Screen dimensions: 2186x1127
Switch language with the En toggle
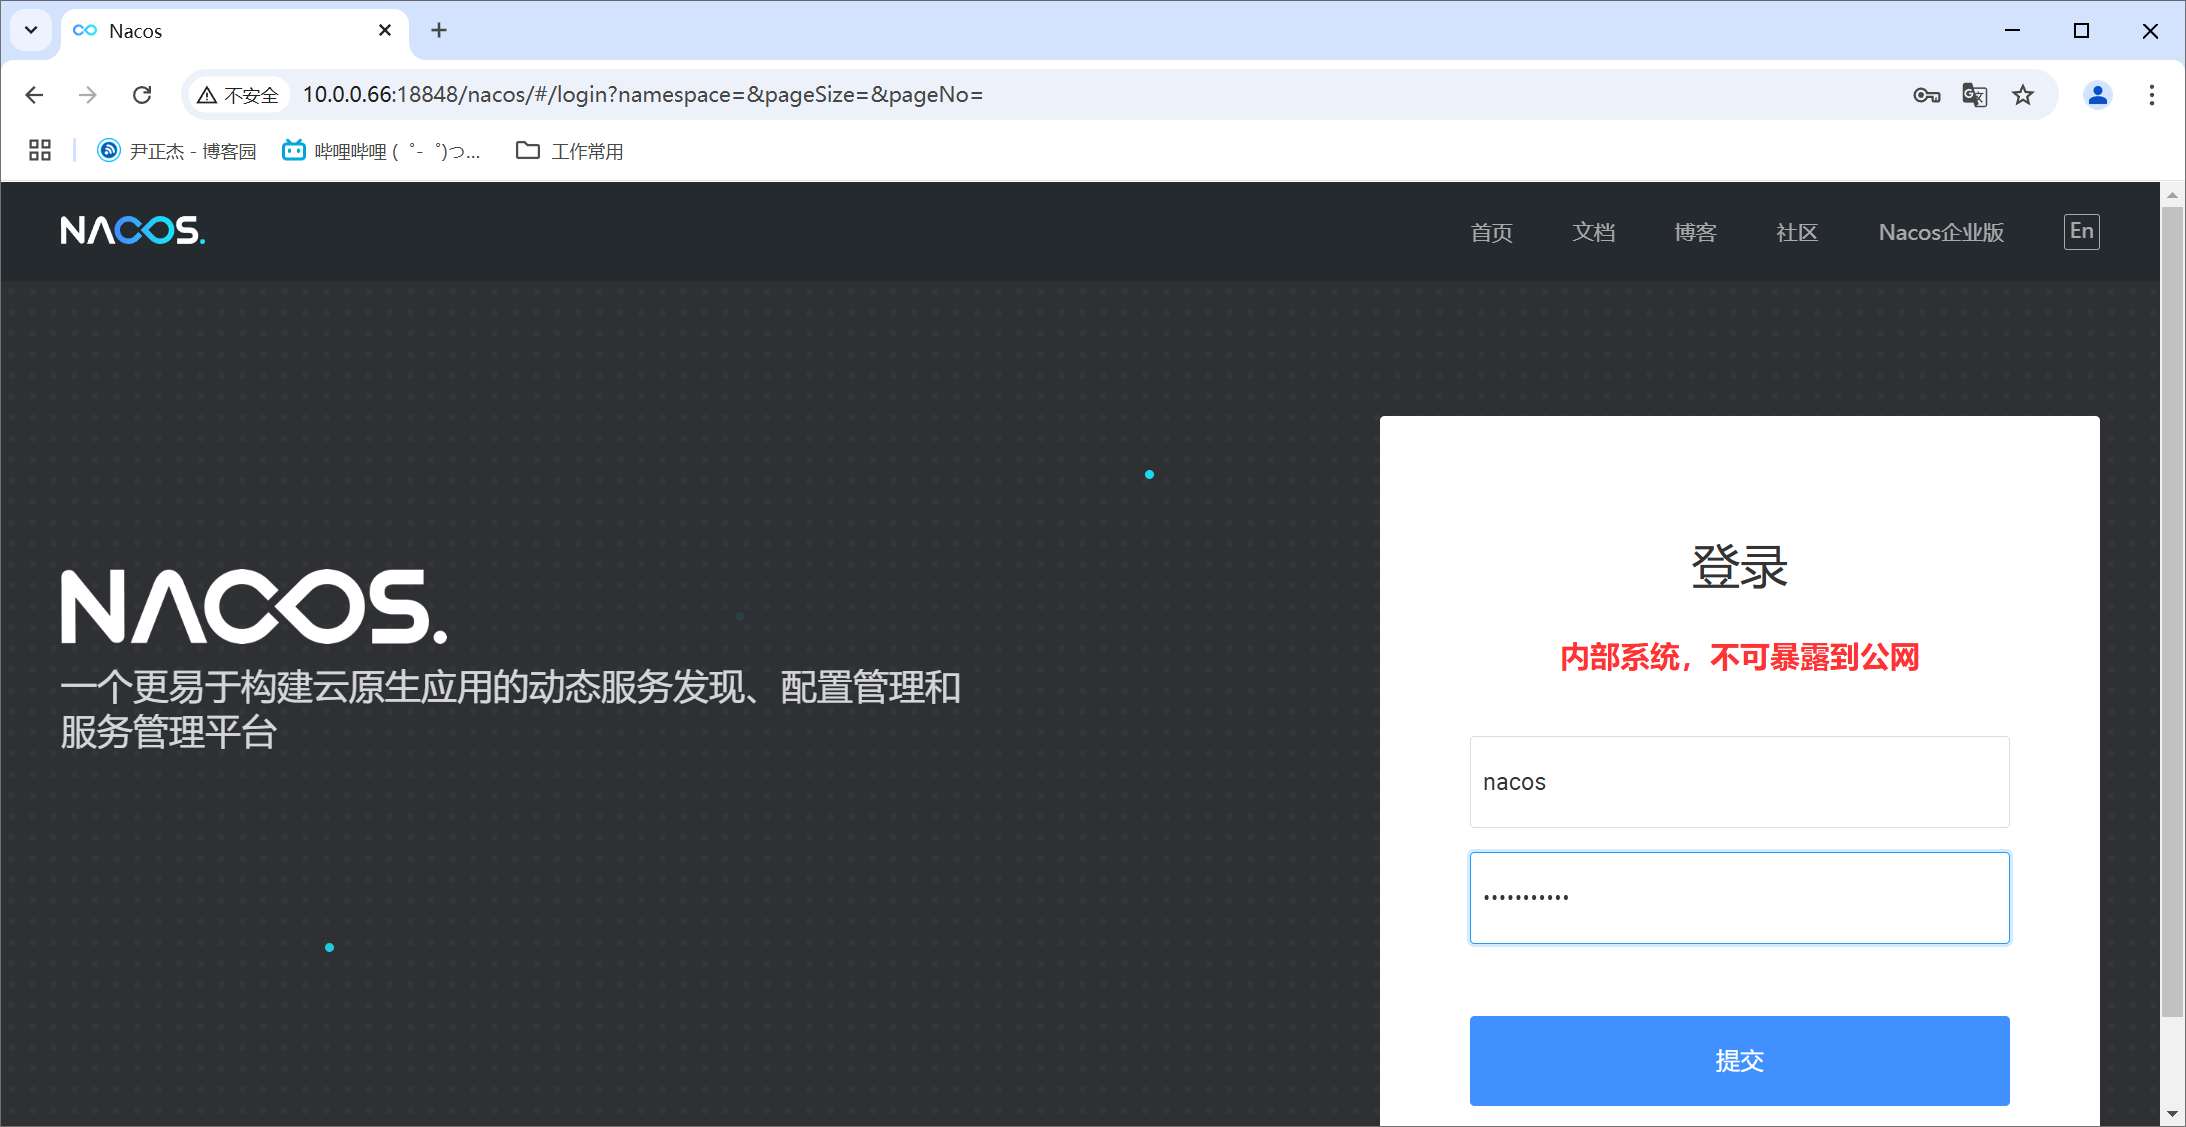click(2081, 232)
